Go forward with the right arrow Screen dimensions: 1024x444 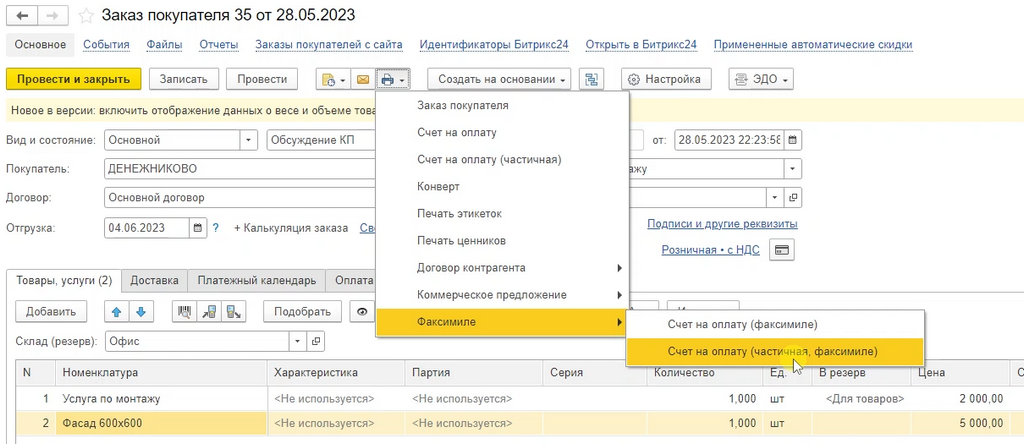tap(54, 15)
